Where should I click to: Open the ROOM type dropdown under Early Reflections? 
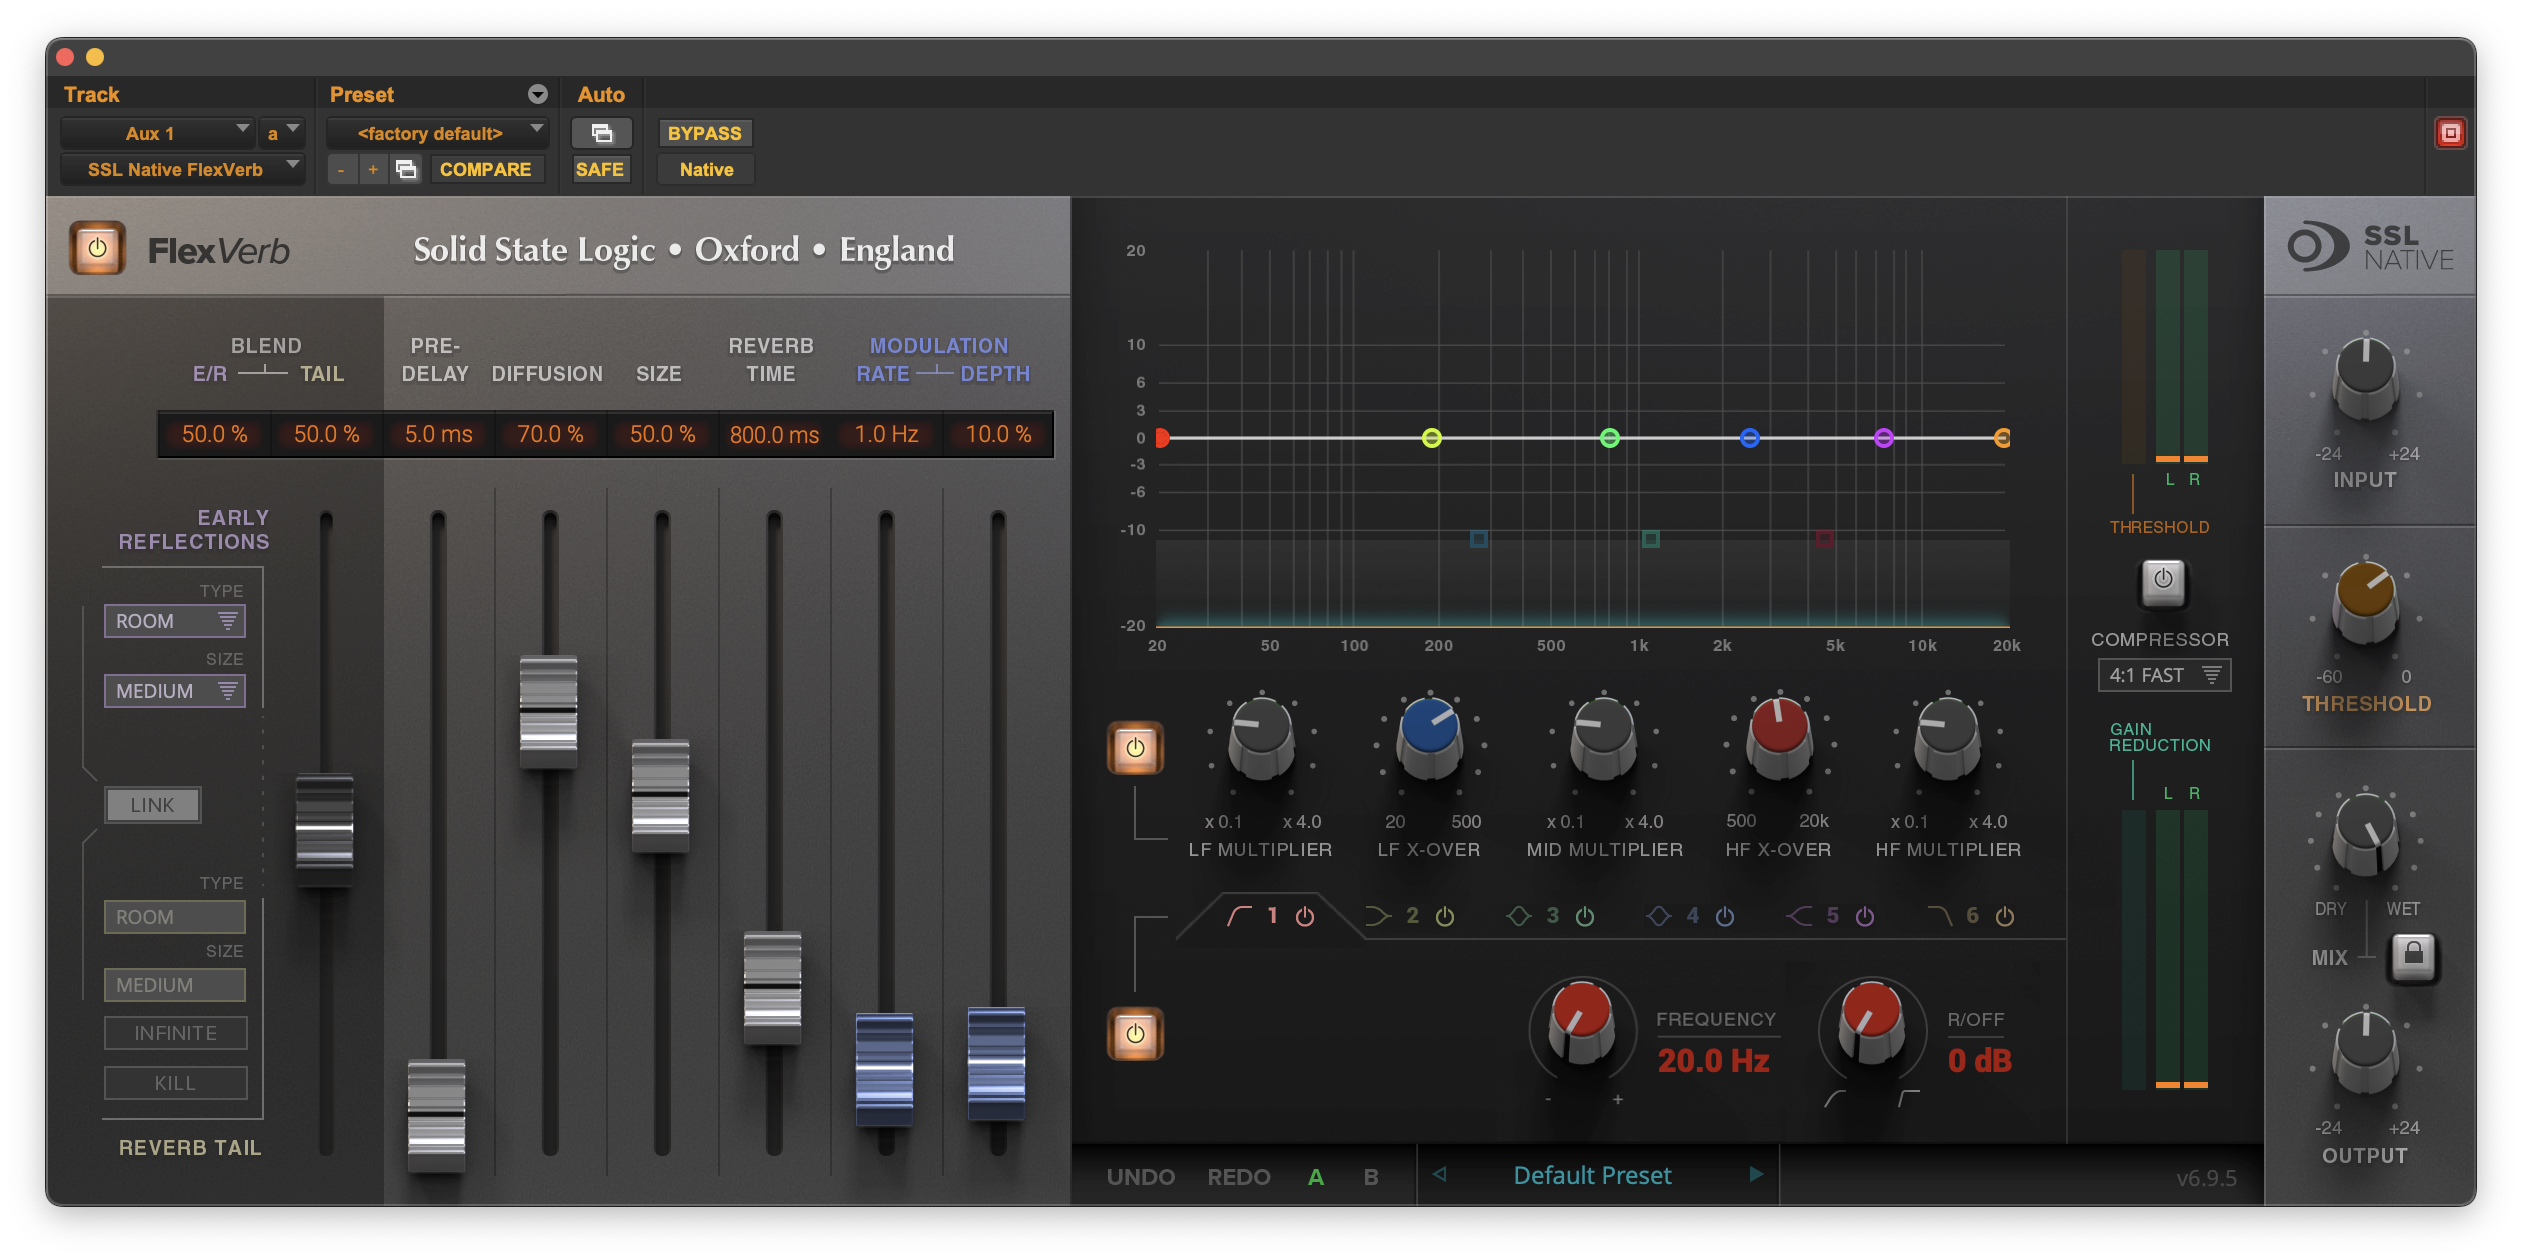click(x=174, y=620)
